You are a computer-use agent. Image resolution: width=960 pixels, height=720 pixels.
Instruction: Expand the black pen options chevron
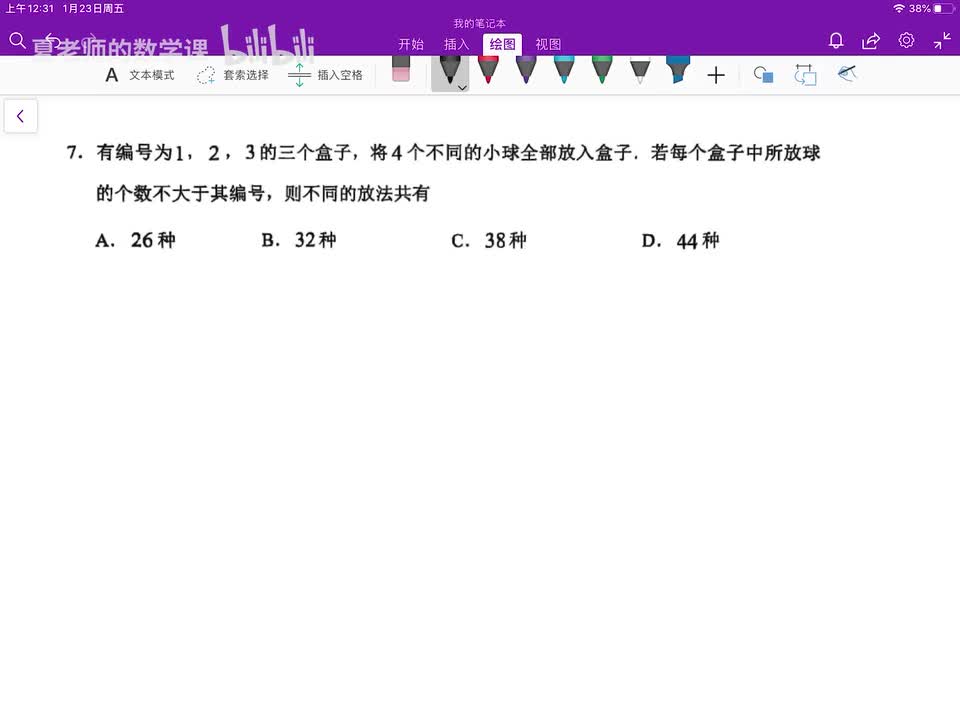point(463,88)
